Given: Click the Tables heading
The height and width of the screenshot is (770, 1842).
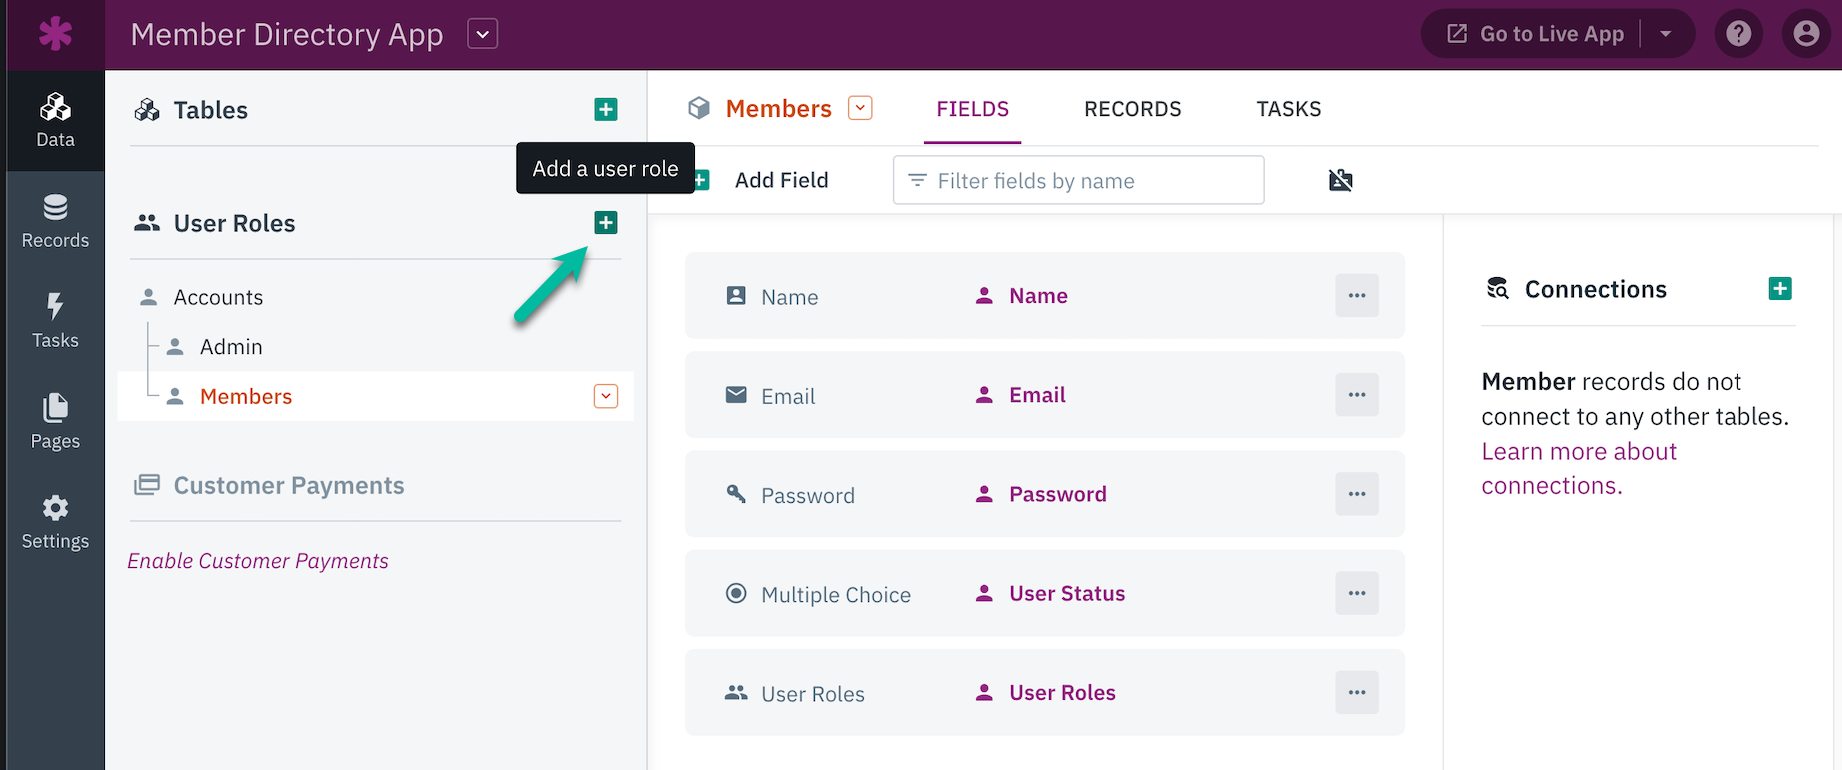Looking at the screenshot, I should coord(210,110).
